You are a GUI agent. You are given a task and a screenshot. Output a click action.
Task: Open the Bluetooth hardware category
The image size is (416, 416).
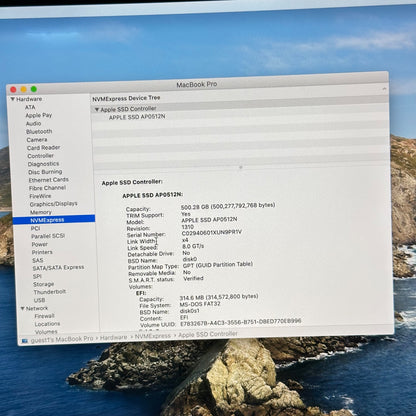(39, 131)
